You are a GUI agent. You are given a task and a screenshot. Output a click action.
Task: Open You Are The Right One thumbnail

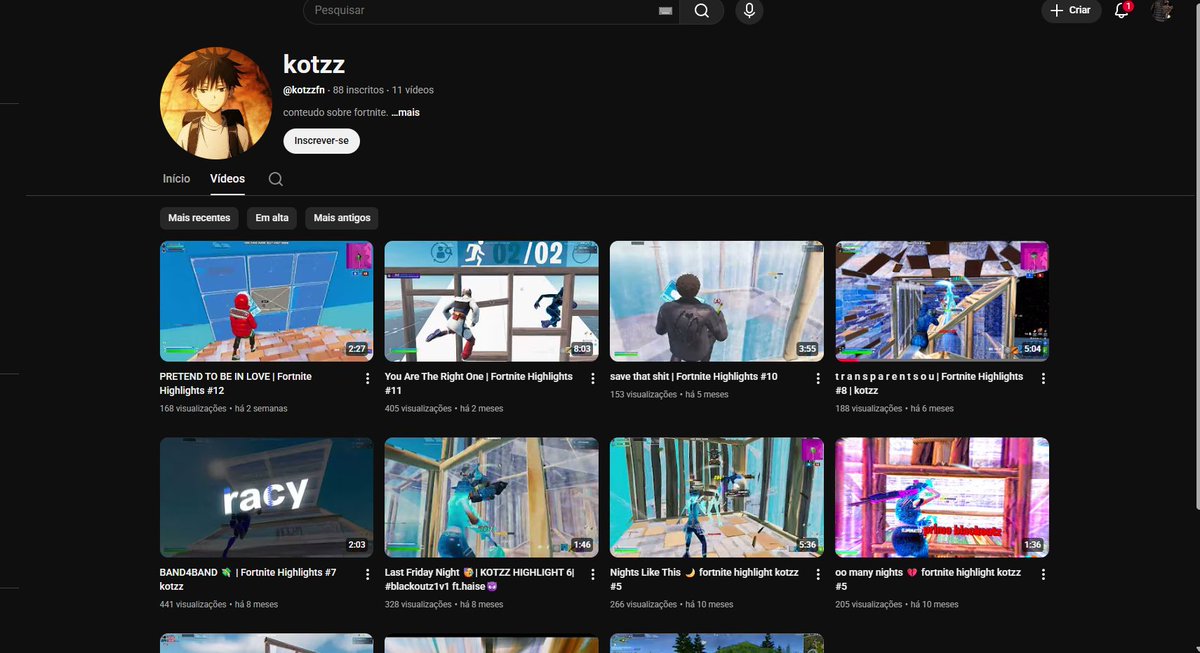tap(491, 301)
